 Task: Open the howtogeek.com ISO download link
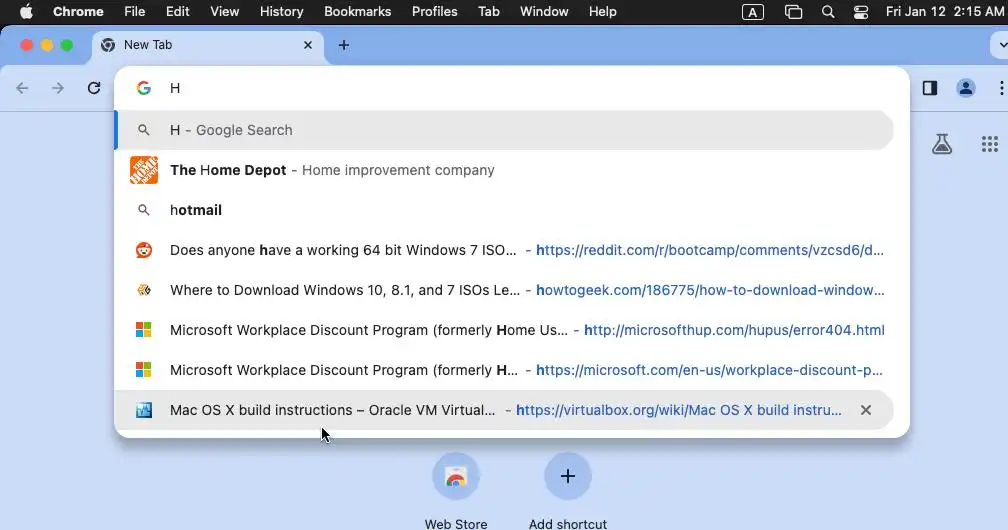pos(710,290)
